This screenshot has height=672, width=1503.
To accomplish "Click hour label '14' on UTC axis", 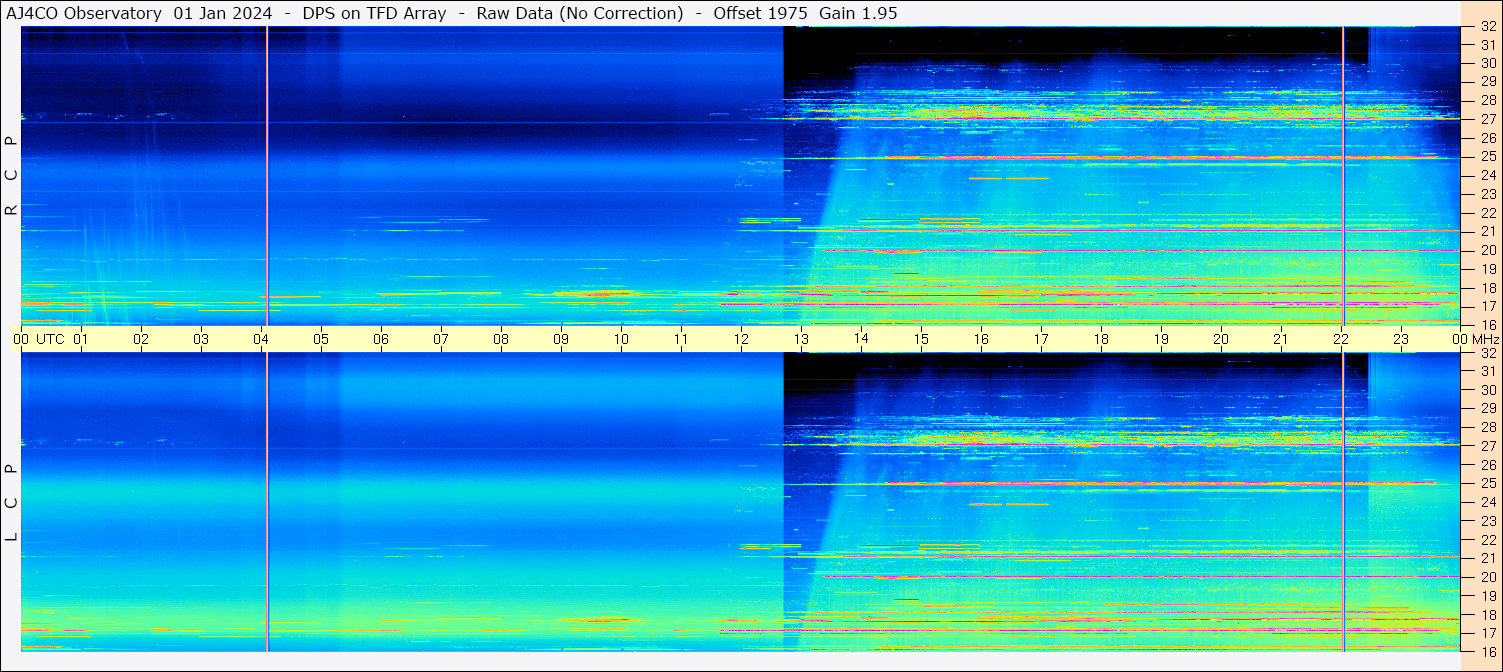I will click(861, 338).
